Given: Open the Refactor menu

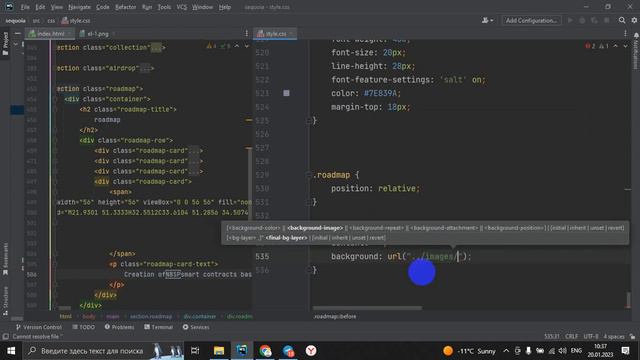Looking at the screenshot, I should pos(125,7).
